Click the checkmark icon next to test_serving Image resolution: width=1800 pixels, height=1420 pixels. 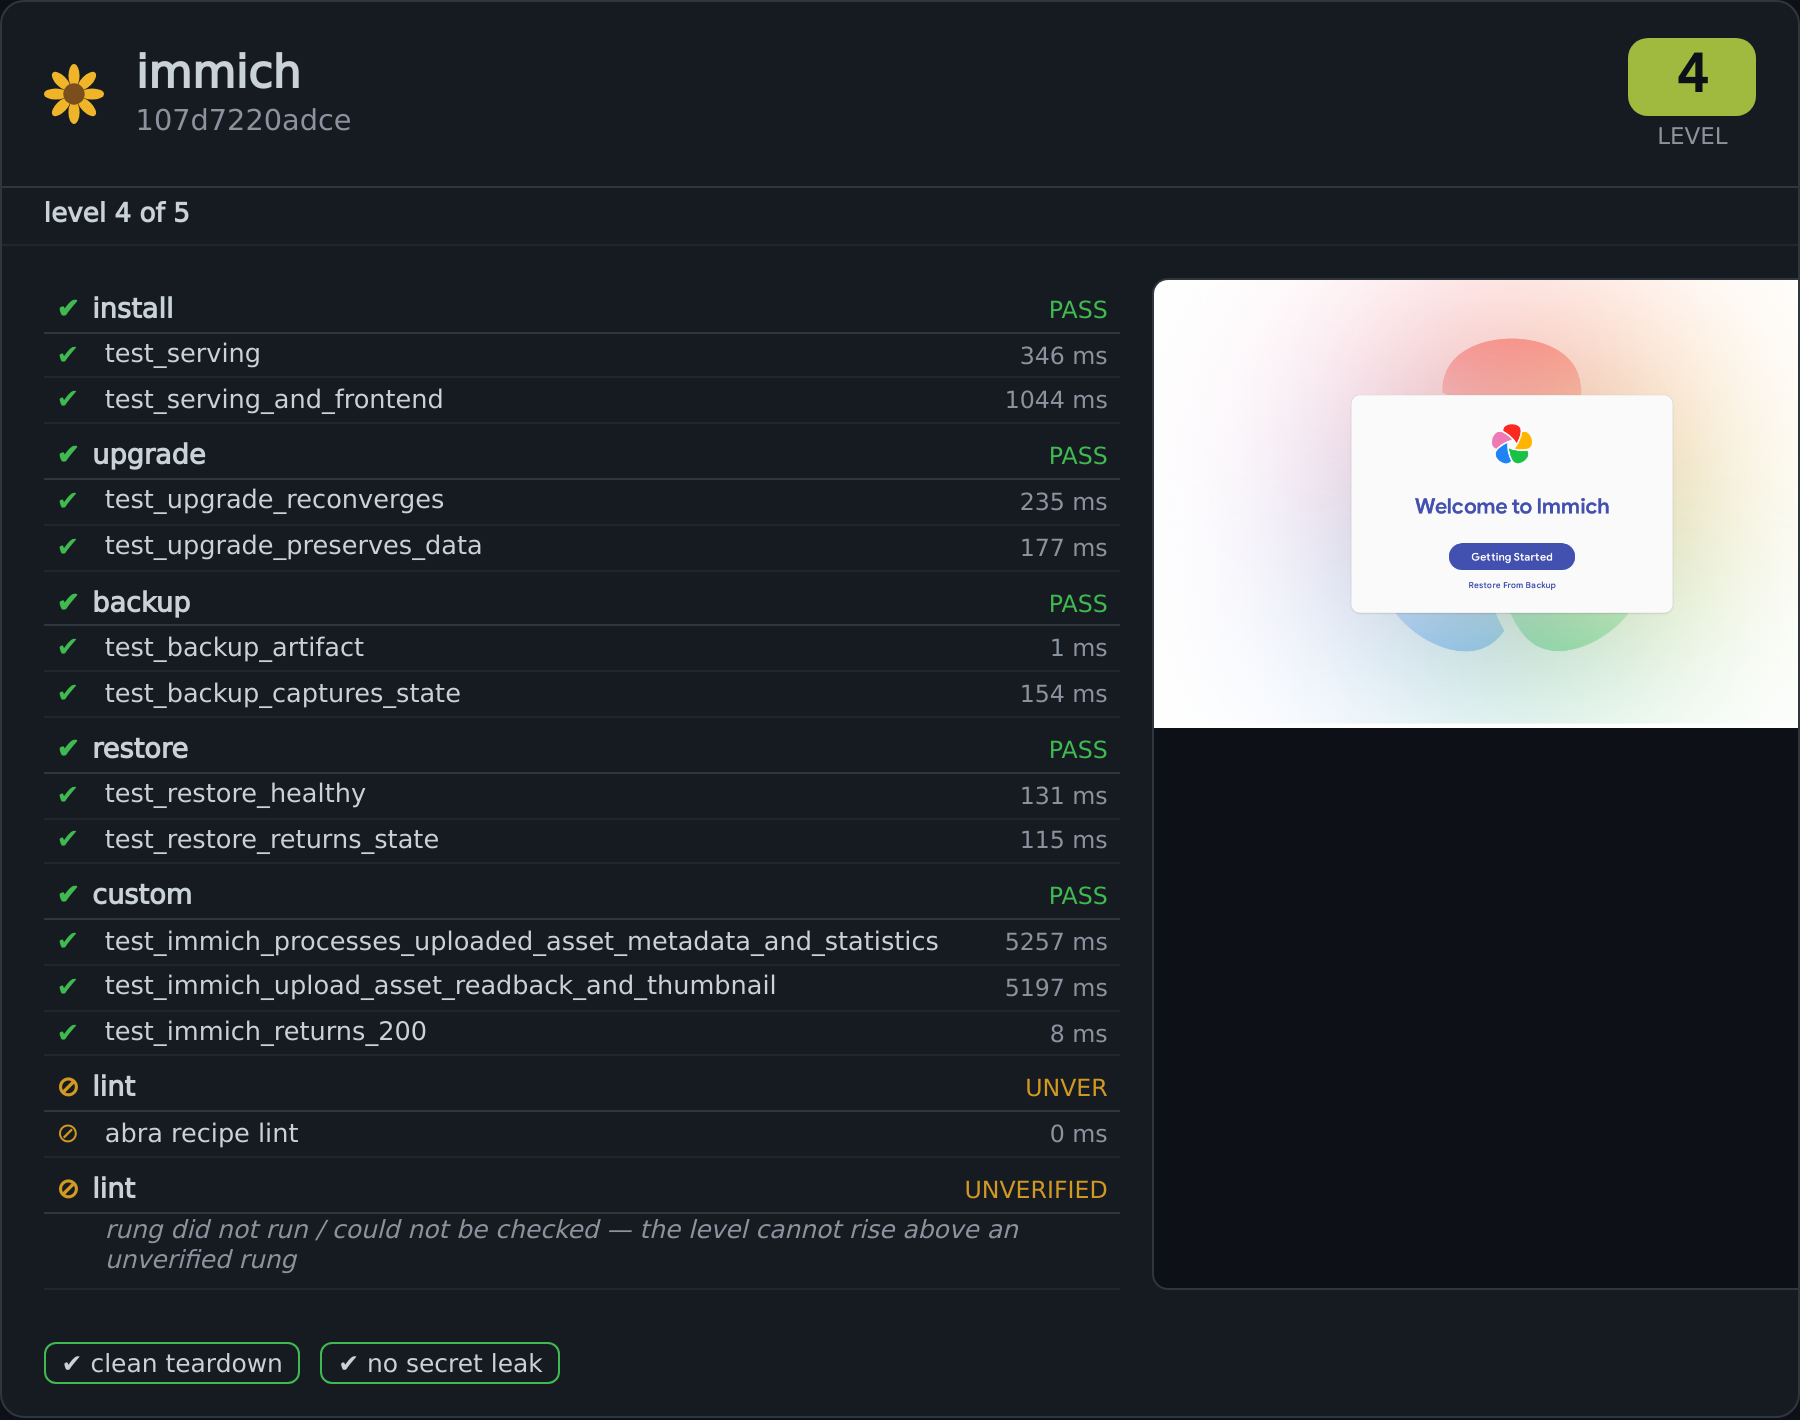pyautogui.click(x=68, y=354)
